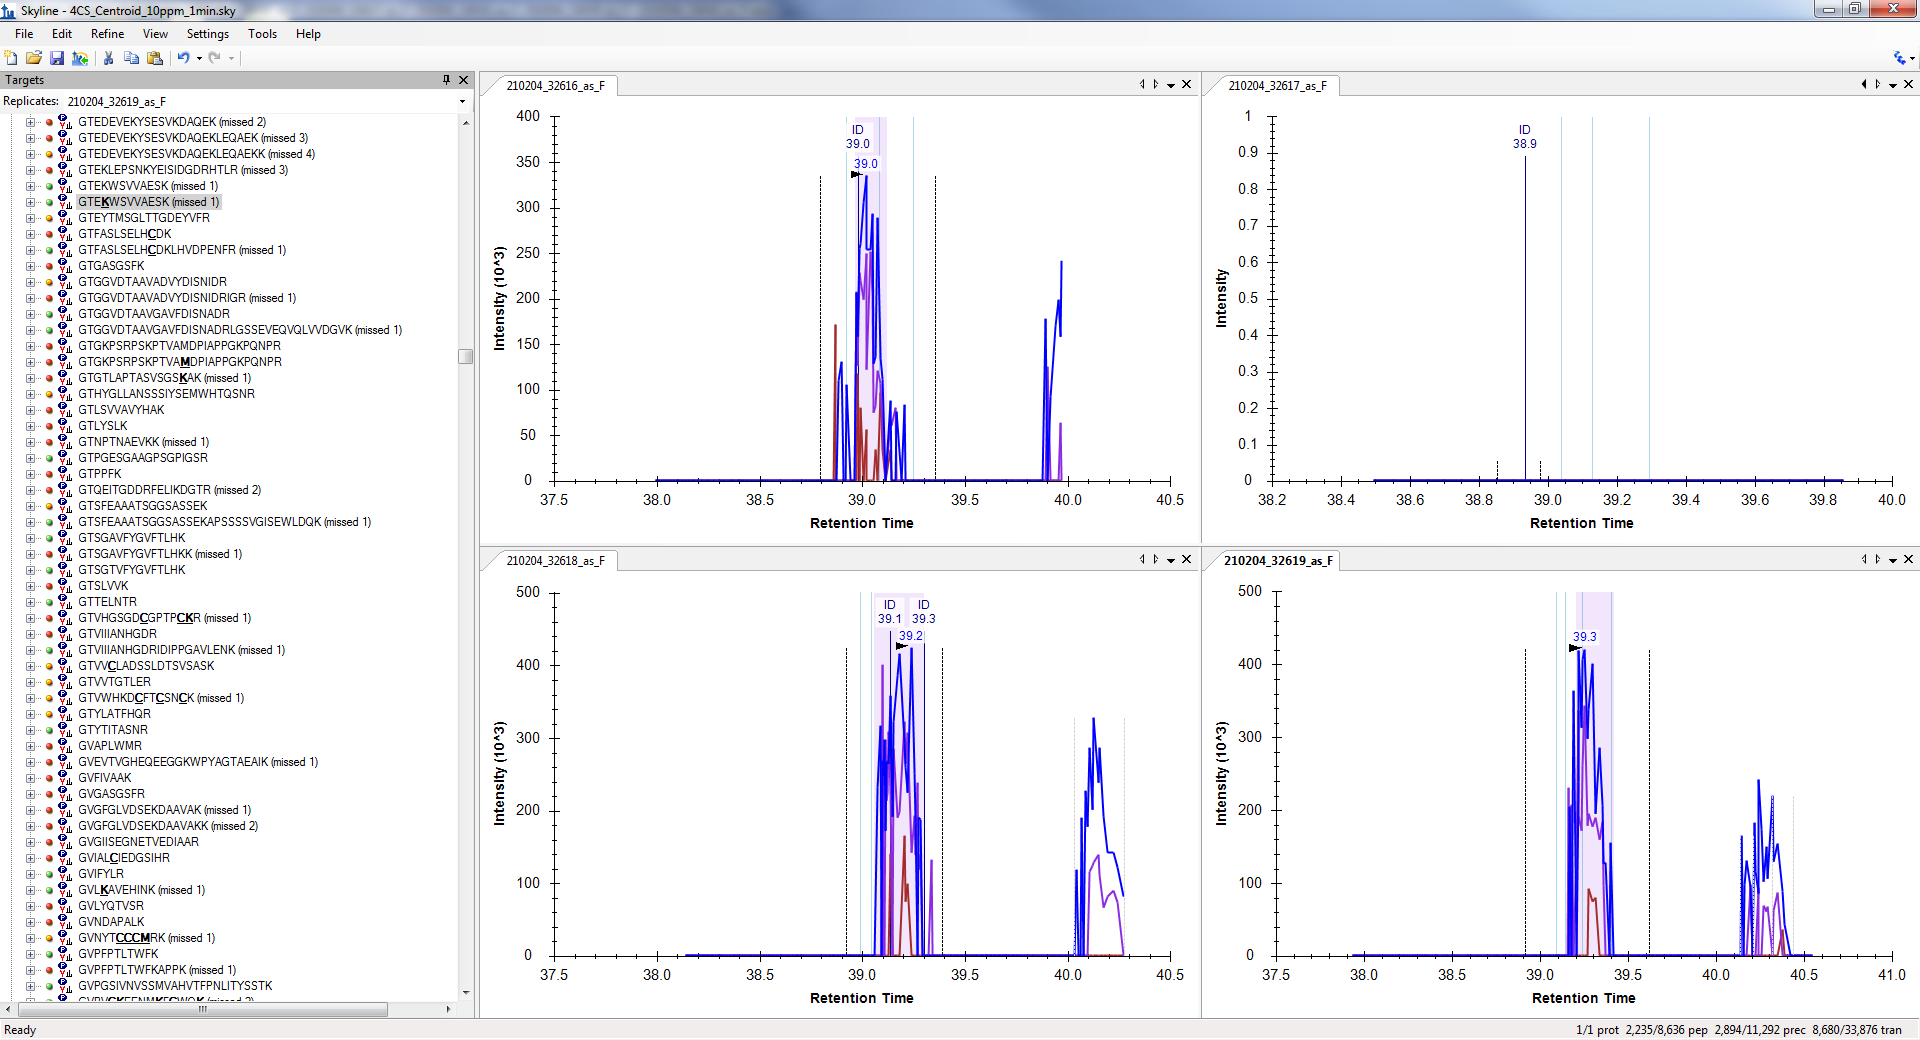Viewport: 1920px width, 1040px height.
Task: Open the Refine menu
Action: tap(107, 34)
